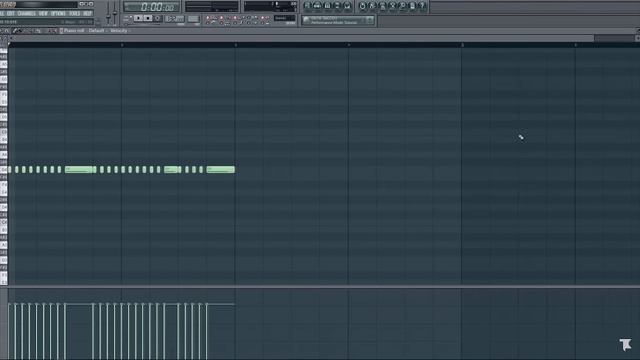The height and width of the screenshot is (360, 640).
Task: Open the HELP menu
Action: [x=87, y=13]
